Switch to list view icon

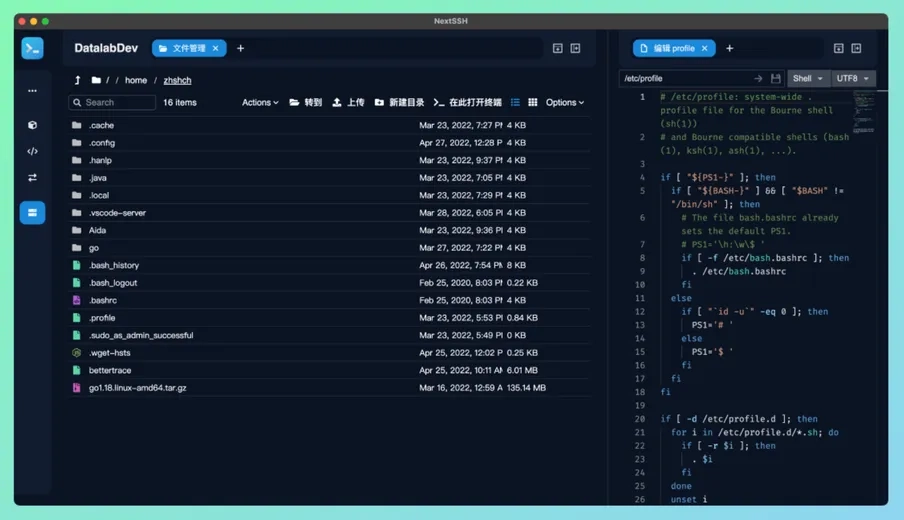click(515, 102)
